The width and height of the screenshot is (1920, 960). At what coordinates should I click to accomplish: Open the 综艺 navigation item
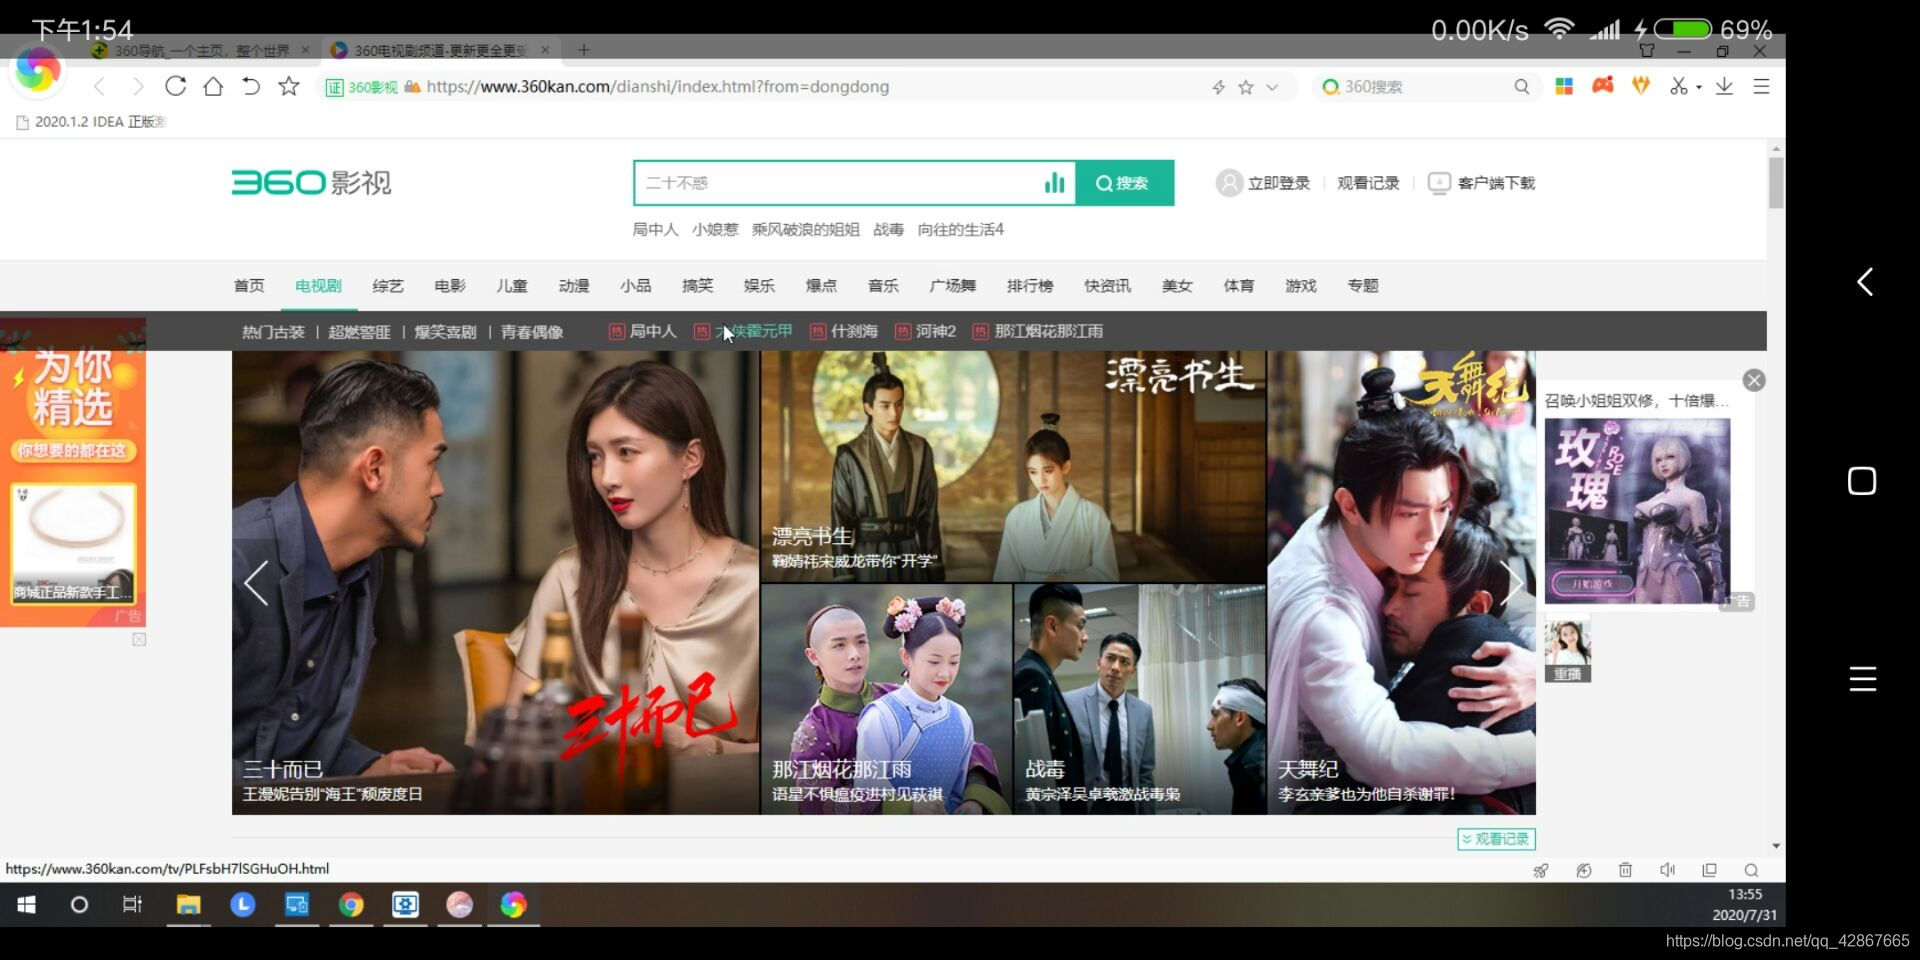click(388, 286)
